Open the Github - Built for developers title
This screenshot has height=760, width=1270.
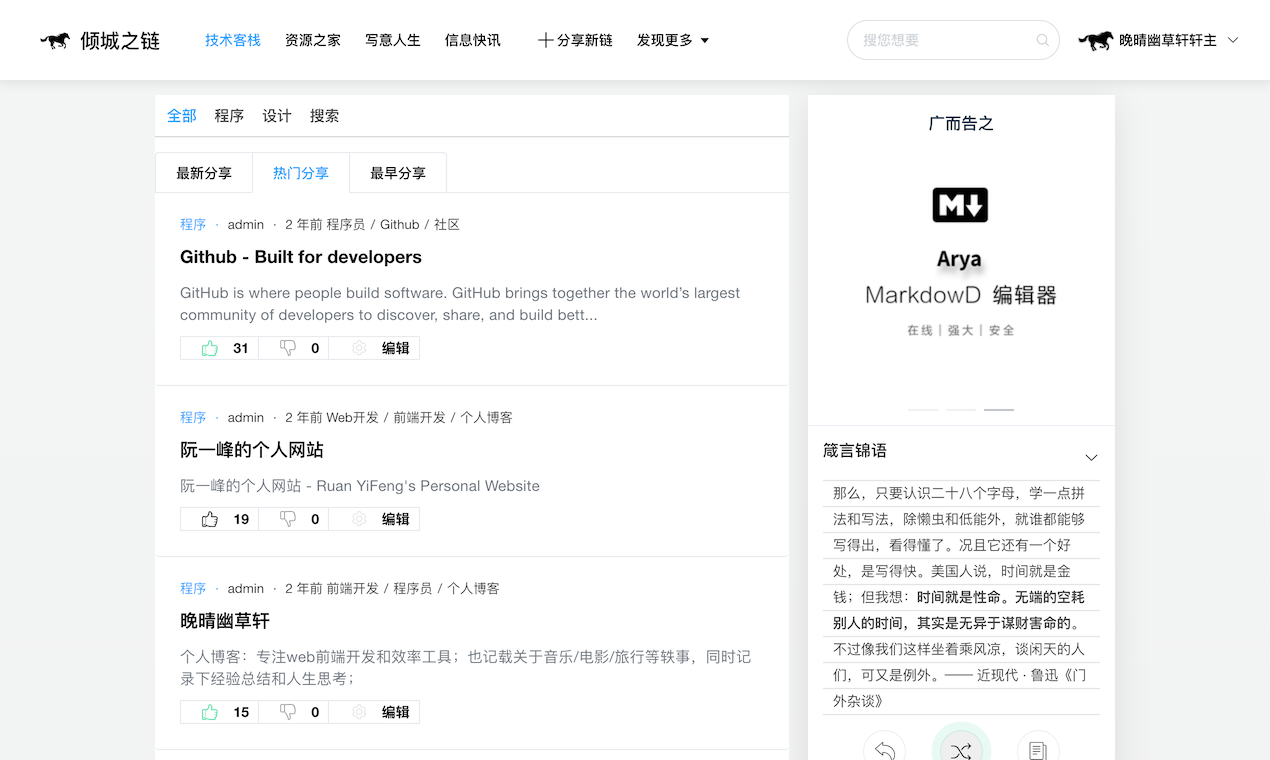(x=301, y=257)
